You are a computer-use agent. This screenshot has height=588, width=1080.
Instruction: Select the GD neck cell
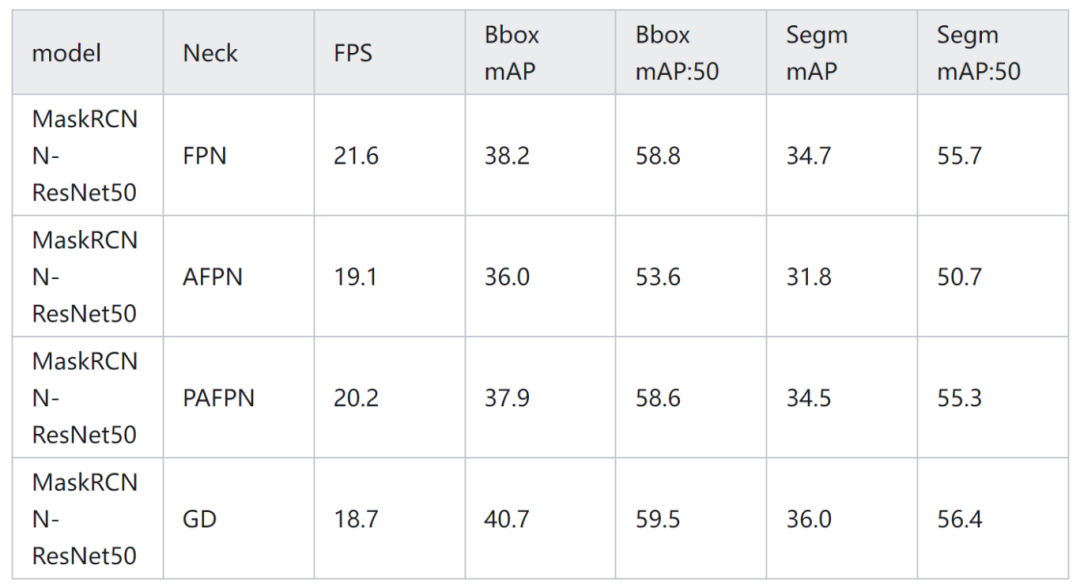[x=200, y=519]
